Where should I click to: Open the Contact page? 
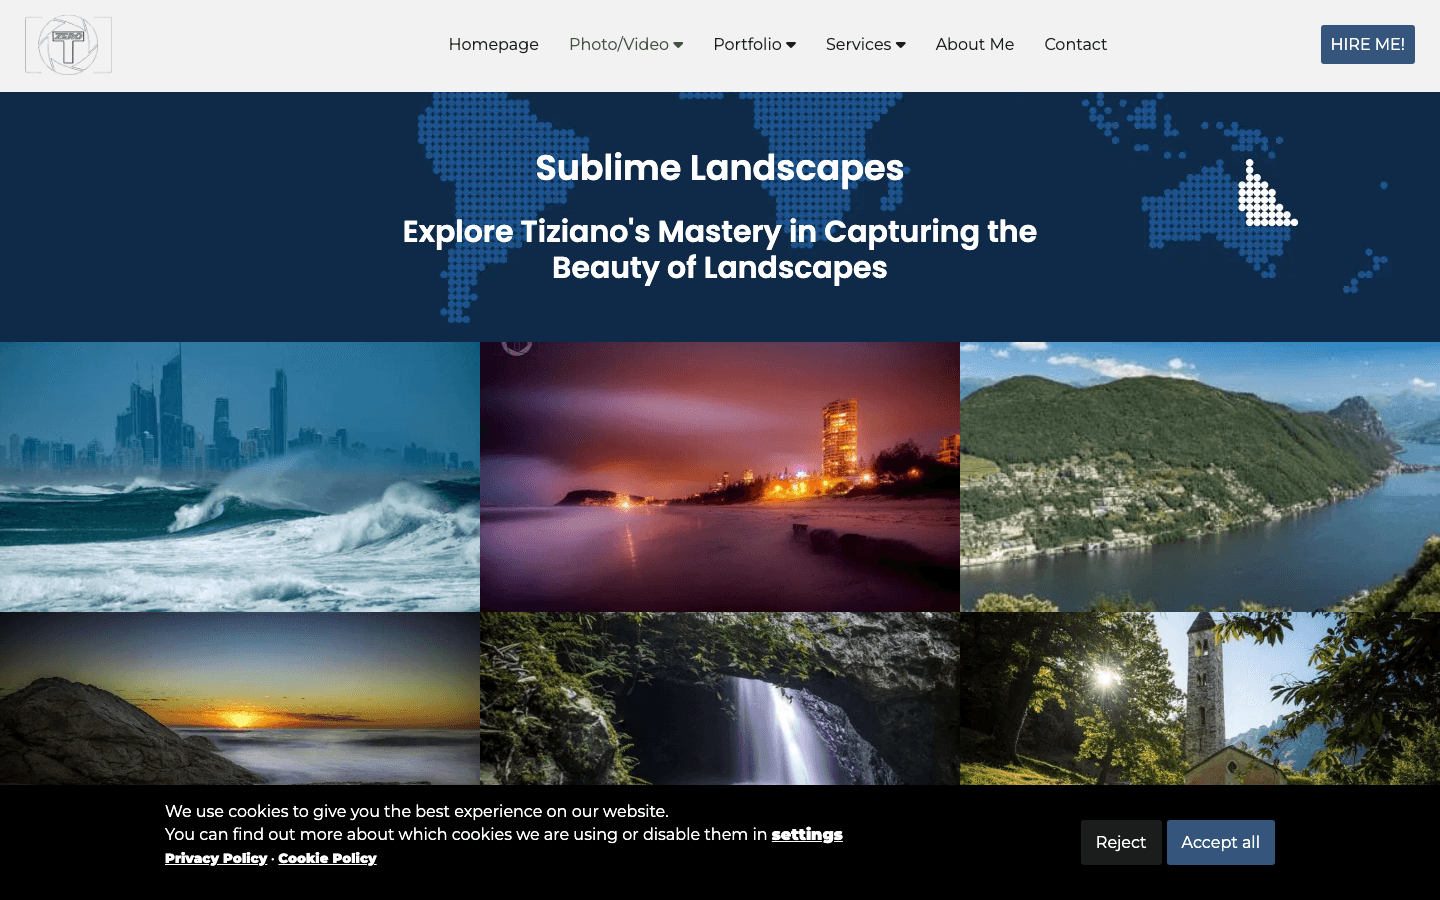(1075, 44)
